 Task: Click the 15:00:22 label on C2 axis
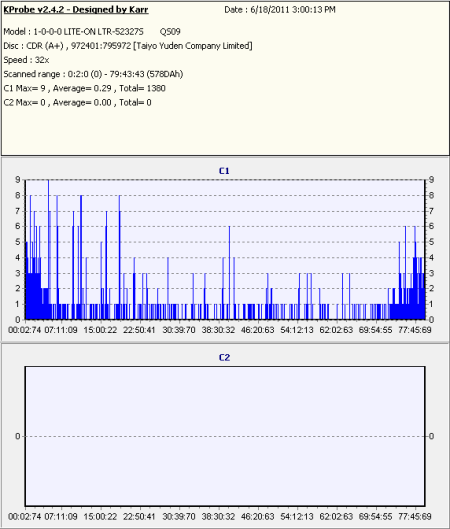click(x=100, y=517)
